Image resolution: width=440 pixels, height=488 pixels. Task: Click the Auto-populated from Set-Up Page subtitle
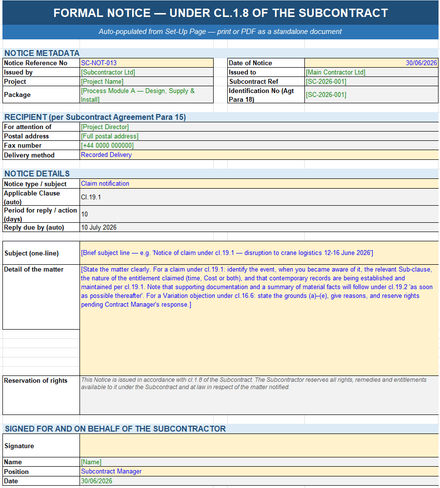tap(220, 32)
